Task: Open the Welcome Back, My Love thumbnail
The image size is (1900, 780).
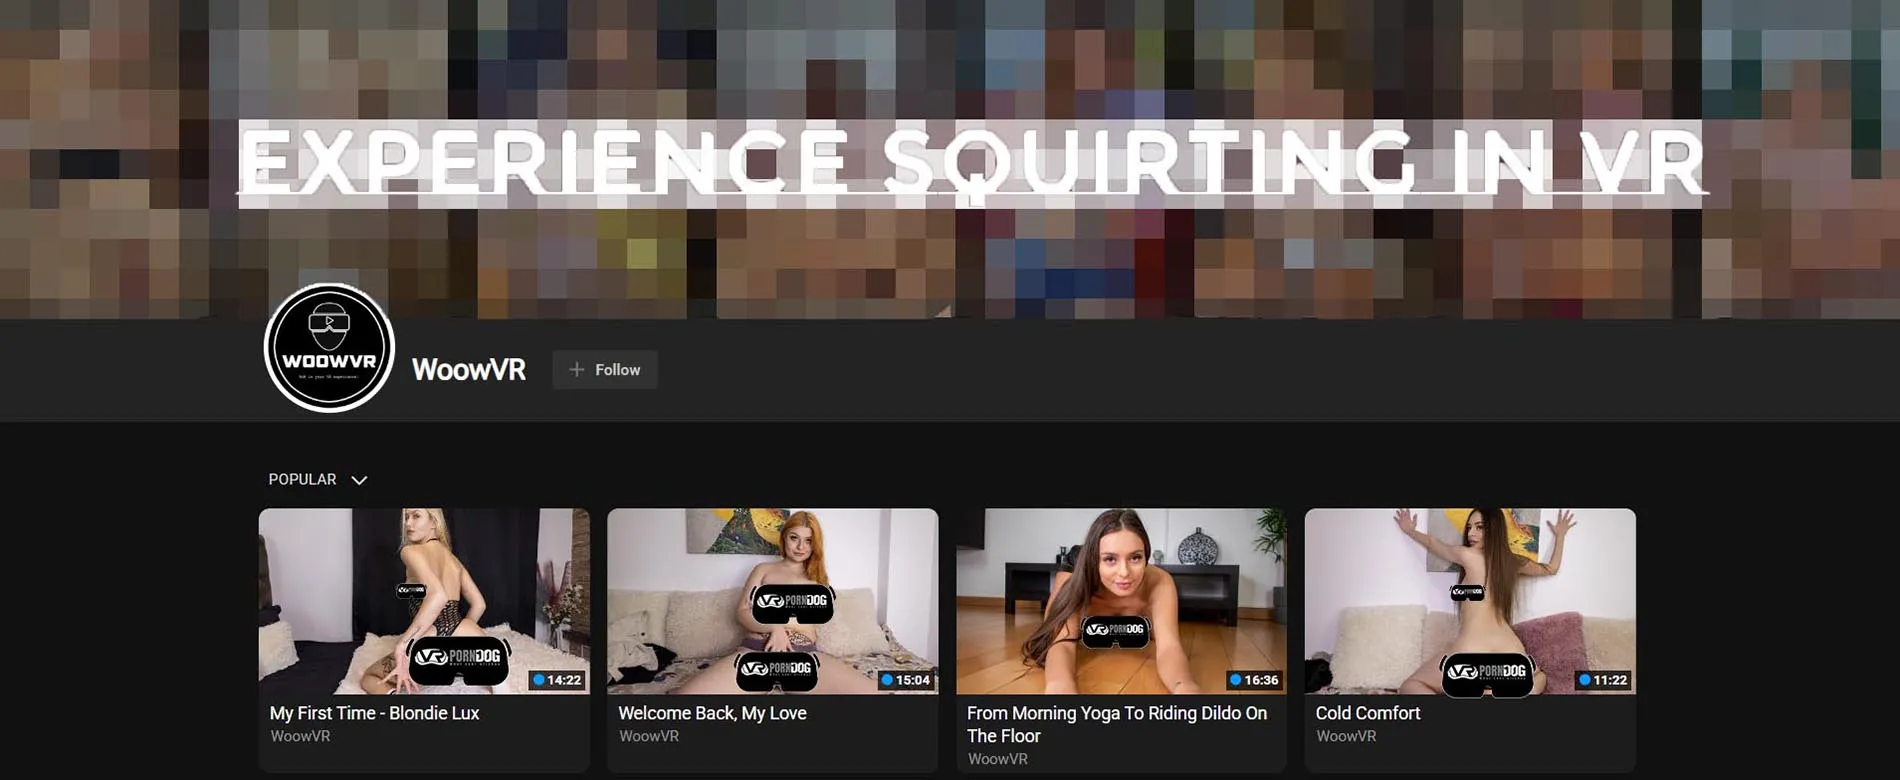Action: point(772,600)
